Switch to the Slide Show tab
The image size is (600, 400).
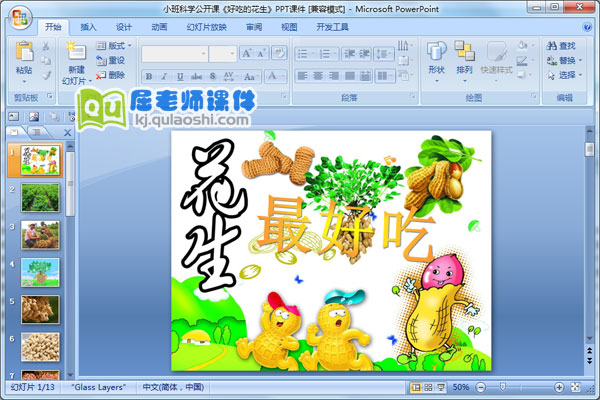point(207,27)
